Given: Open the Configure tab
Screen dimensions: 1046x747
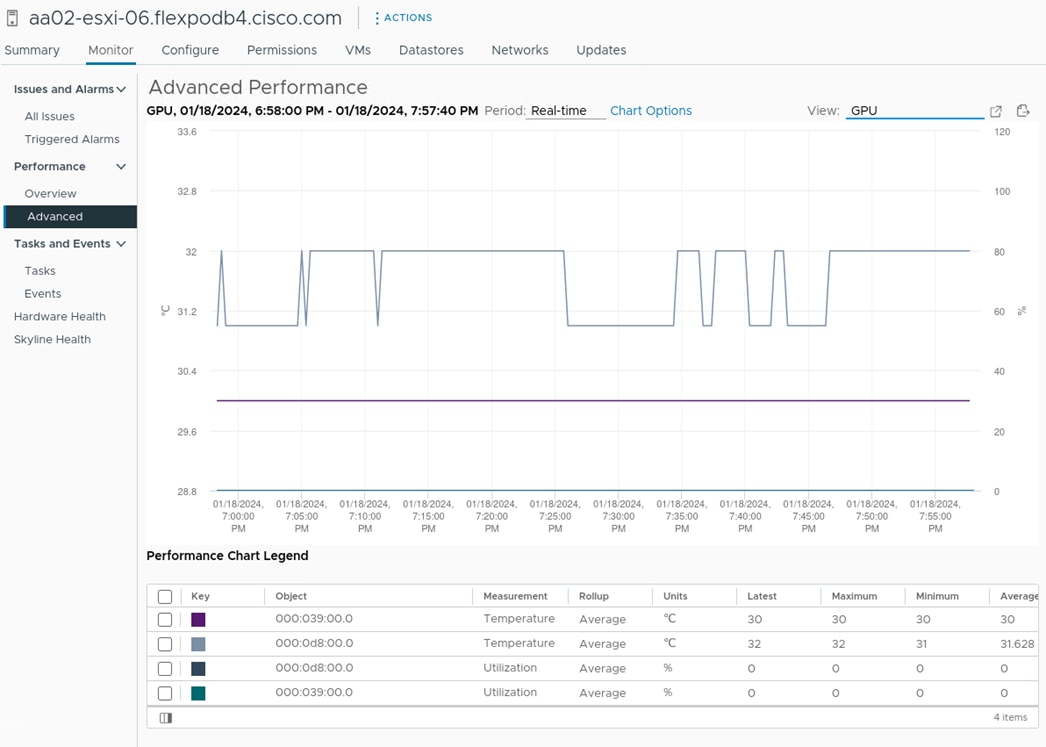Looking at the screenshot, I should tap(190, 50).
